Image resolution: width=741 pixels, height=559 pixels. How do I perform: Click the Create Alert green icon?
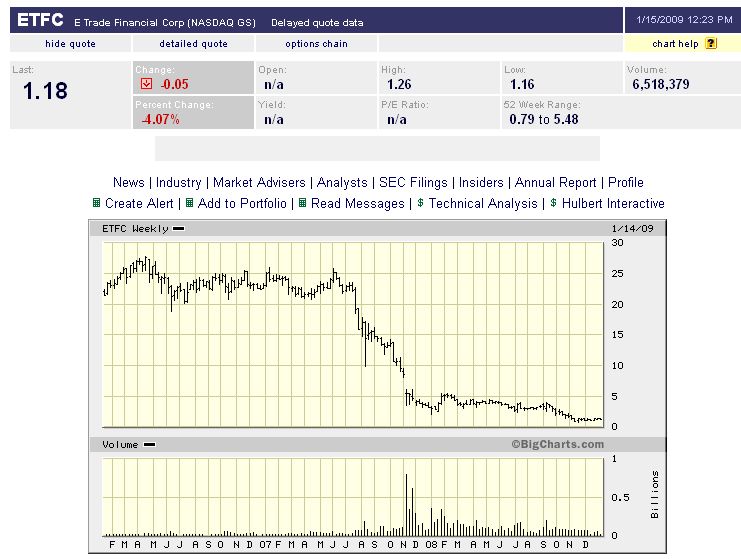(x=96, y=203)
